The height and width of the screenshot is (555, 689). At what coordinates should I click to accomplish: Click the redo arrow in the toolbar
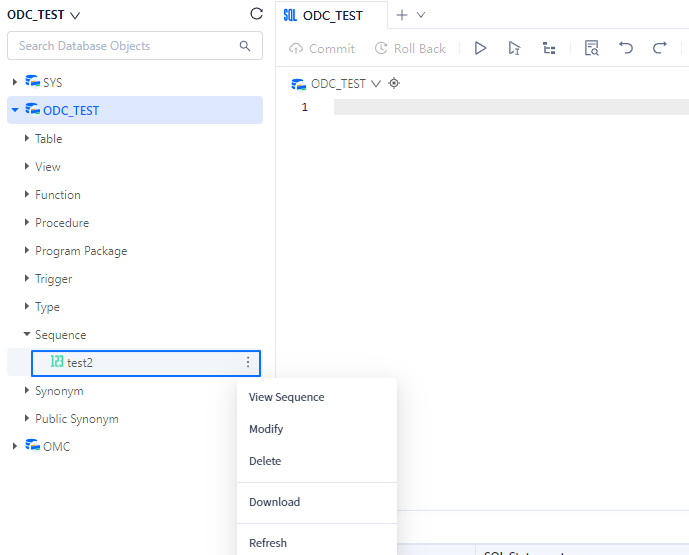point(660,48)
